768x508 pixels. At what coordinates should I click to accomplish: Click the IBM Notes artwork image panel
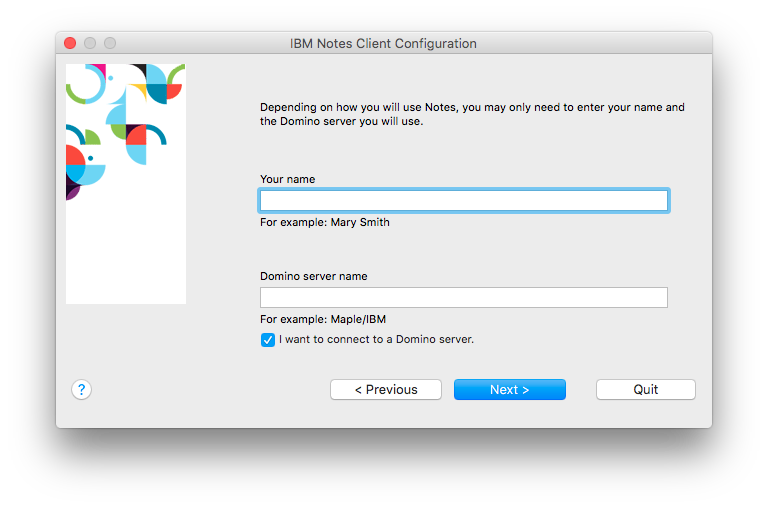126,184
